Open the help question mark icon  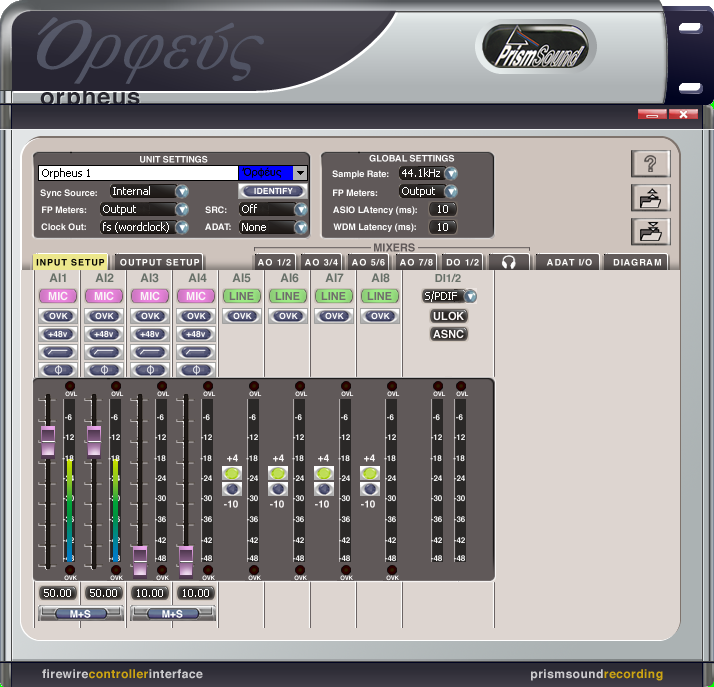[649, 165]
